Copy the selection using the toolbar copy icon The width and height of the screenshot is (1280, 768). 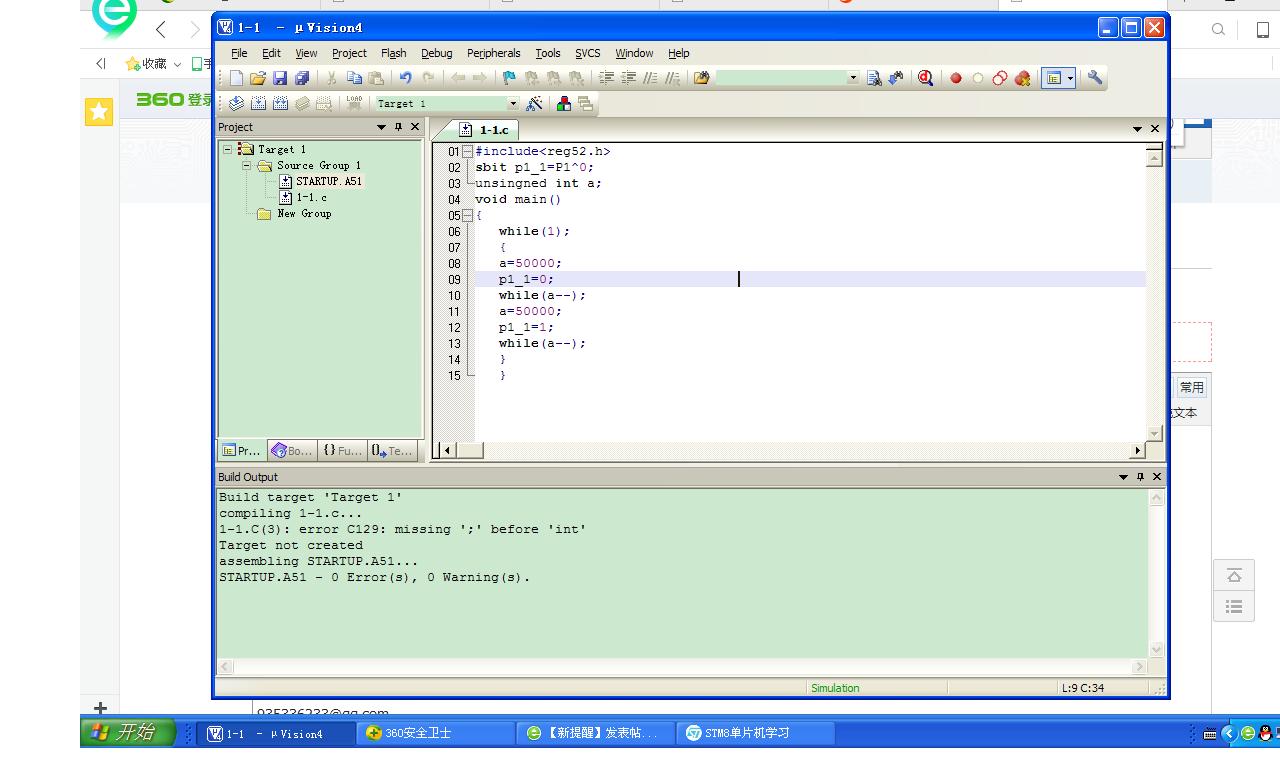click(354, 78)
